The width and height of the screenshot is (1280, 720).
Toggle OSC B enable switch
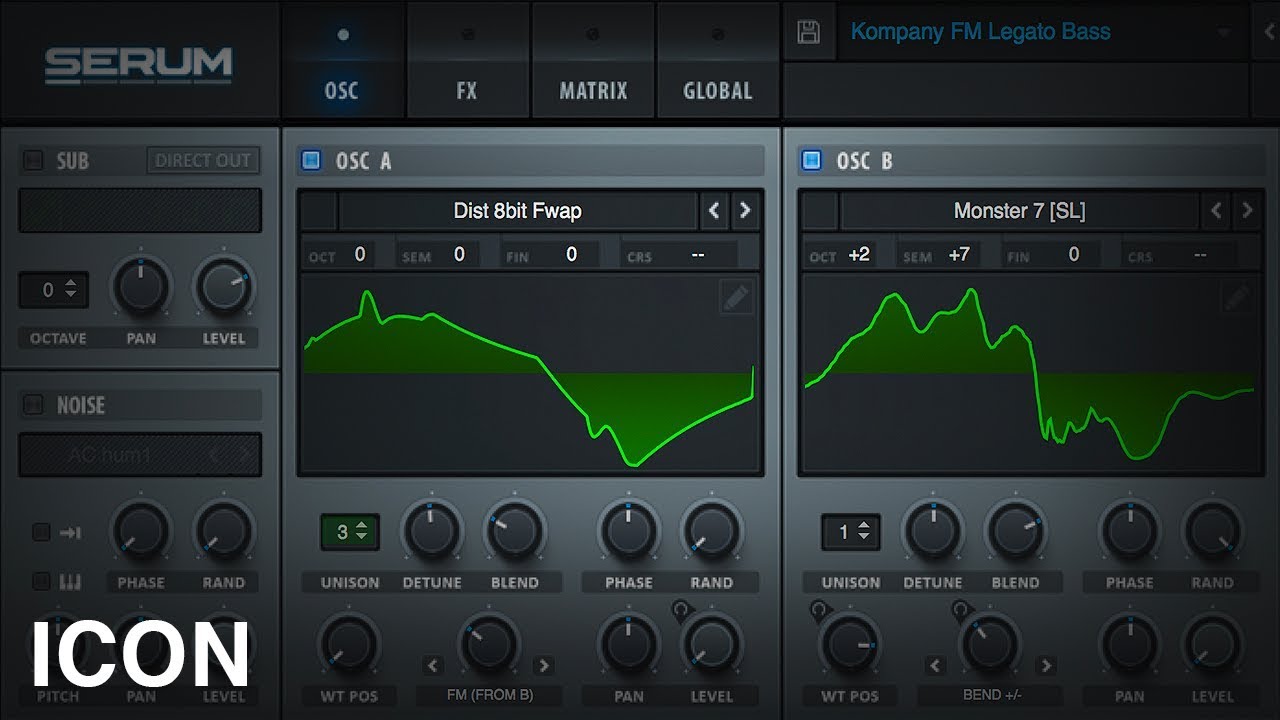coord(812,160)
